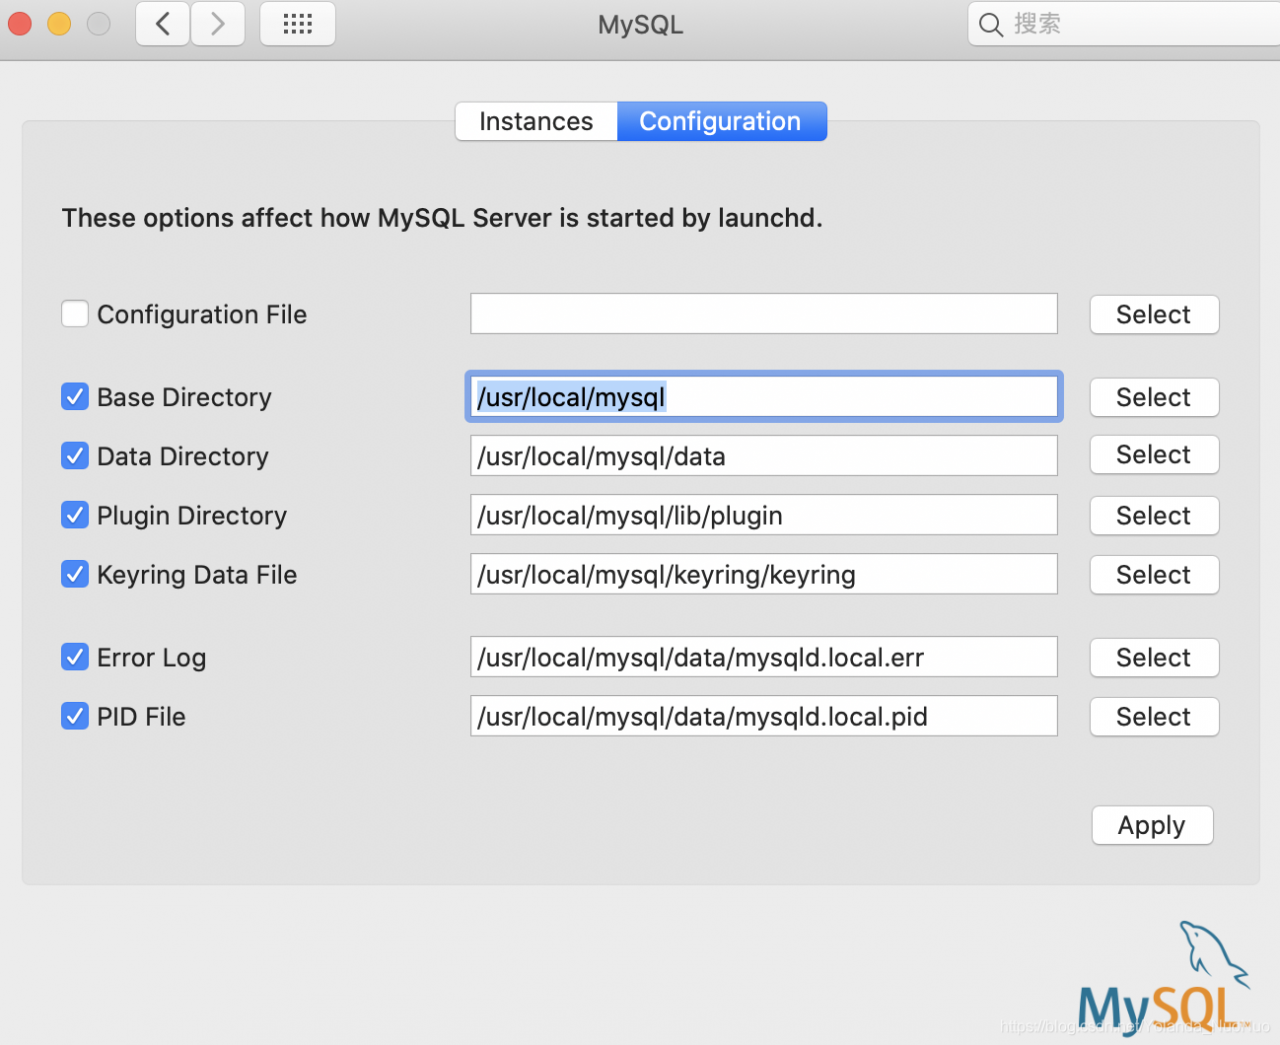Show all preferences grid icon
Screen dimensions: 1280x1045
click(297, 24)
